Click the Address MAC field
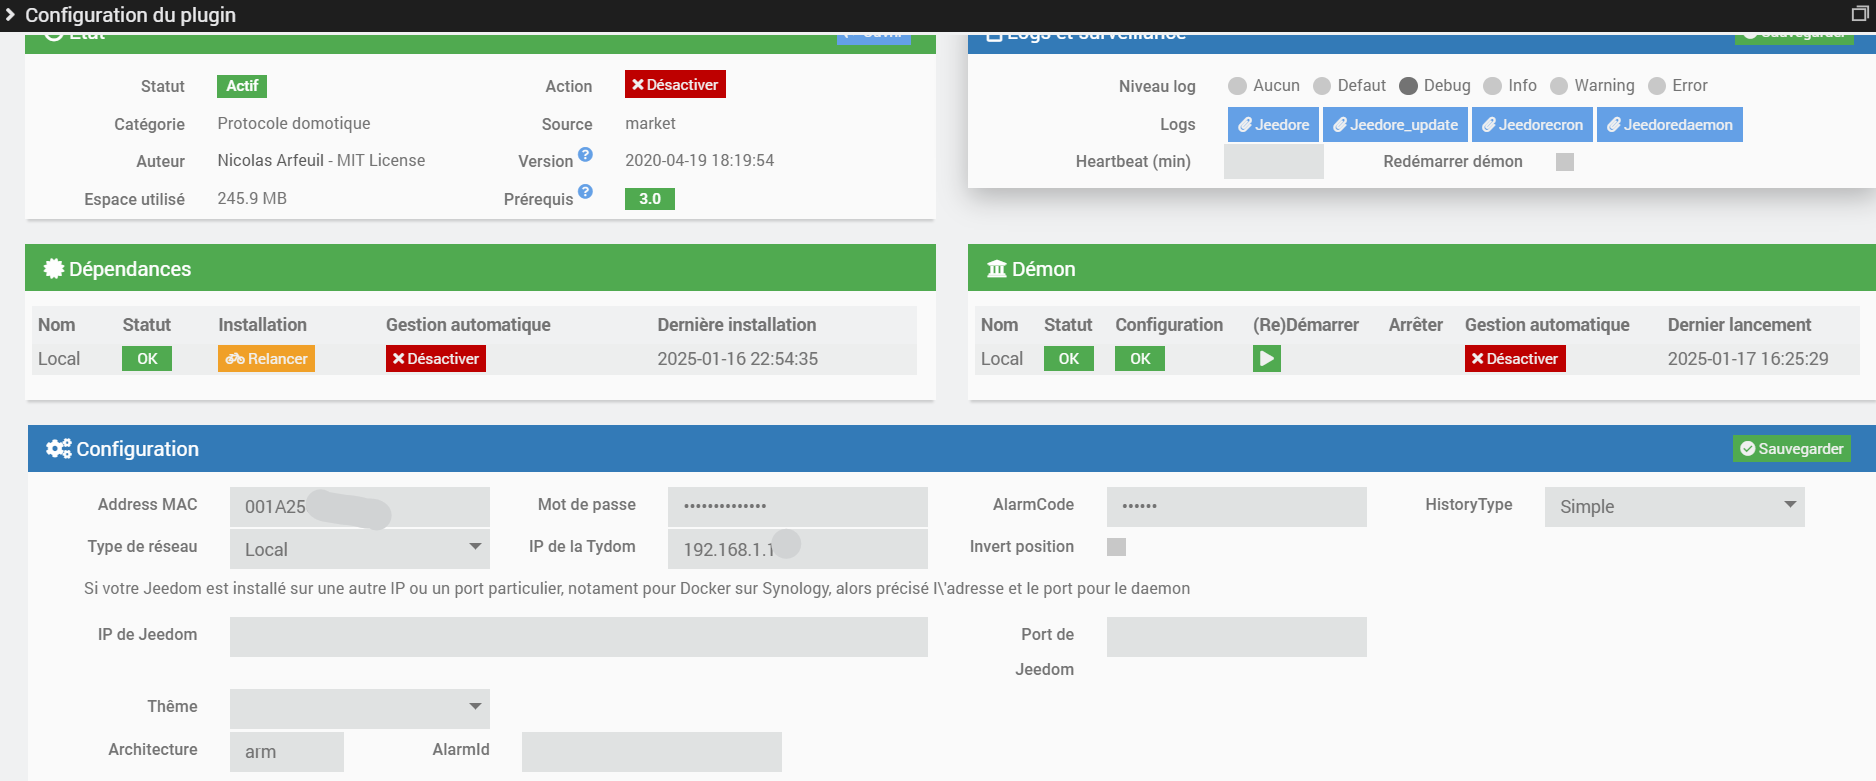This screenshot has width=1876, height=781. 360,507
